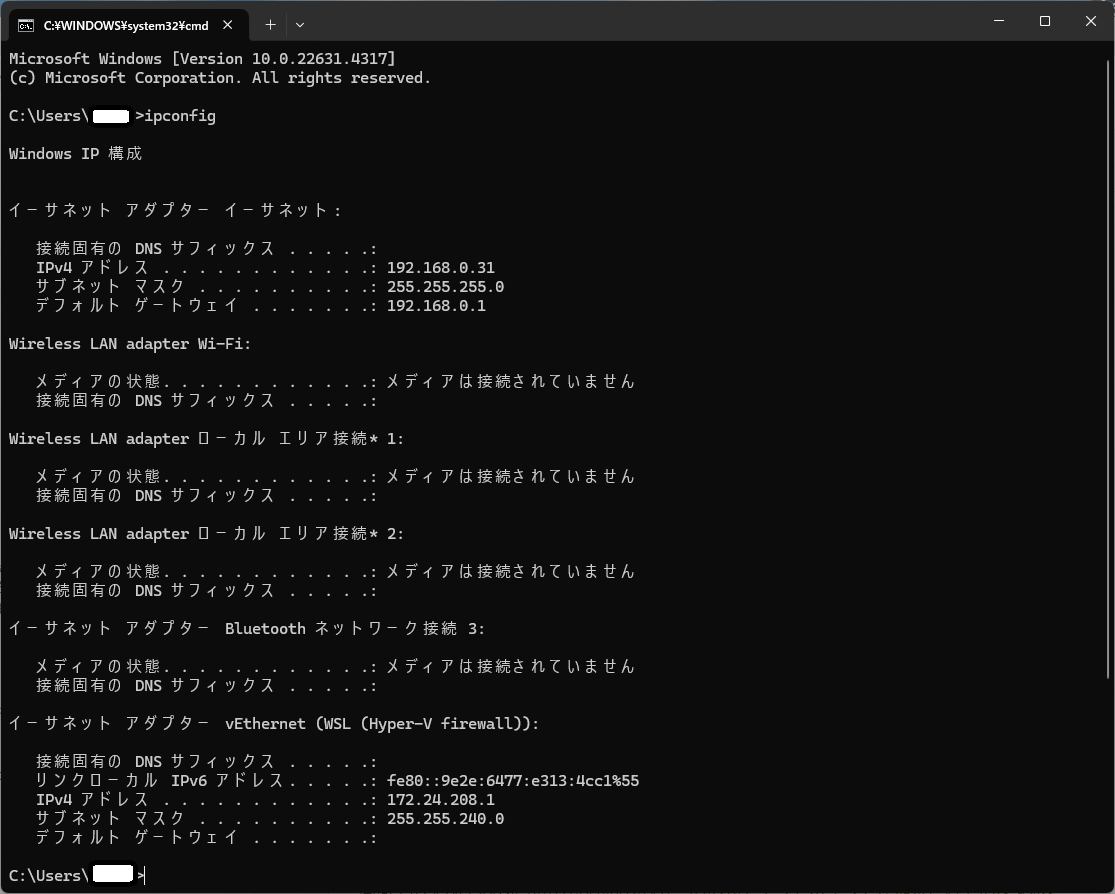Click the typed ipconfig command text

pos(180,116)
